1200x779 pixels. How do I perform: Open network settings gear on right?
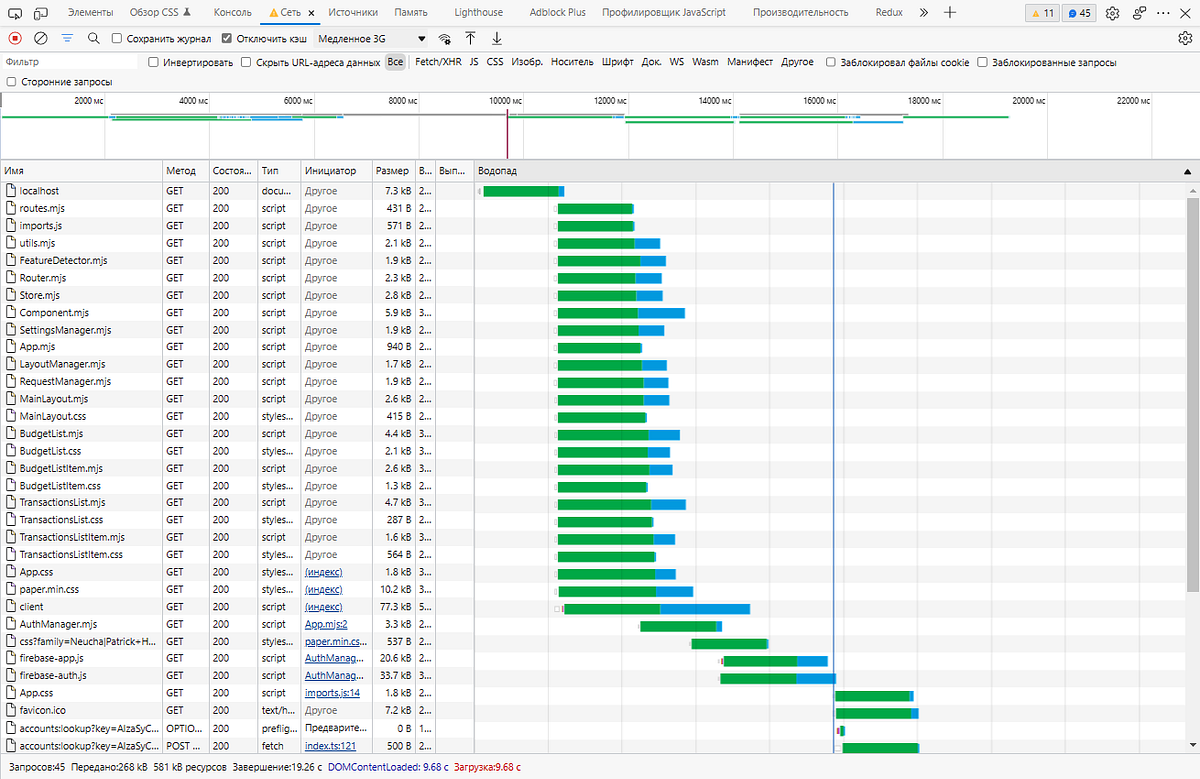1185,38
